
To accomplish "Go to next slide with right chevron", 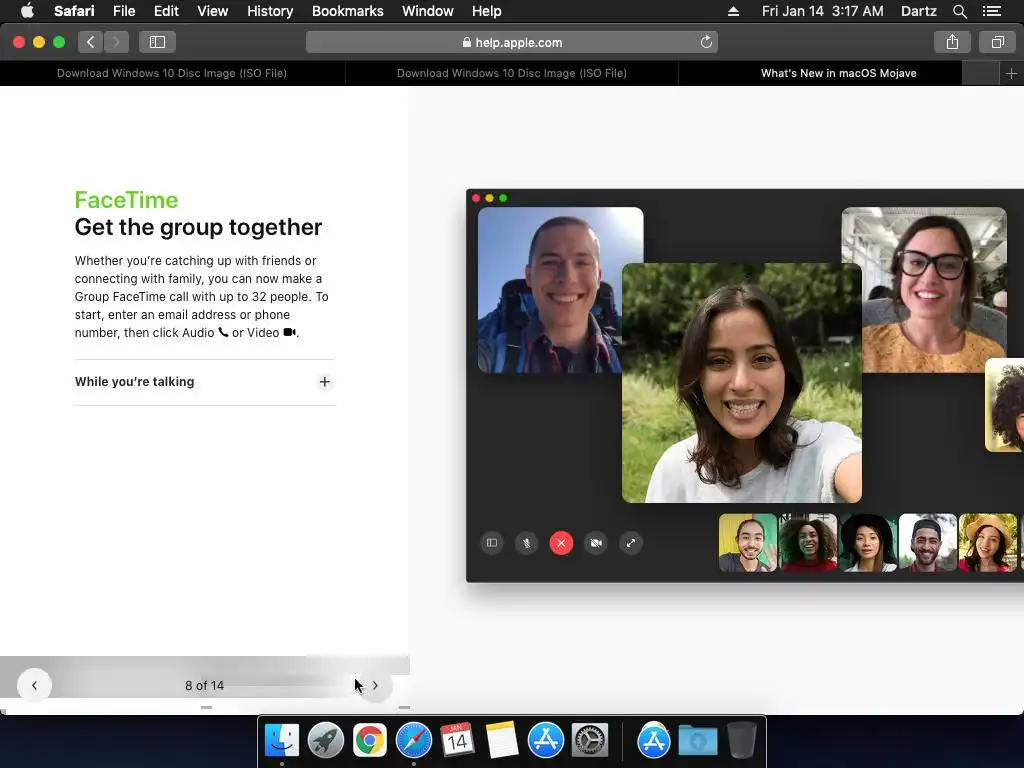I will click(375, 685).
